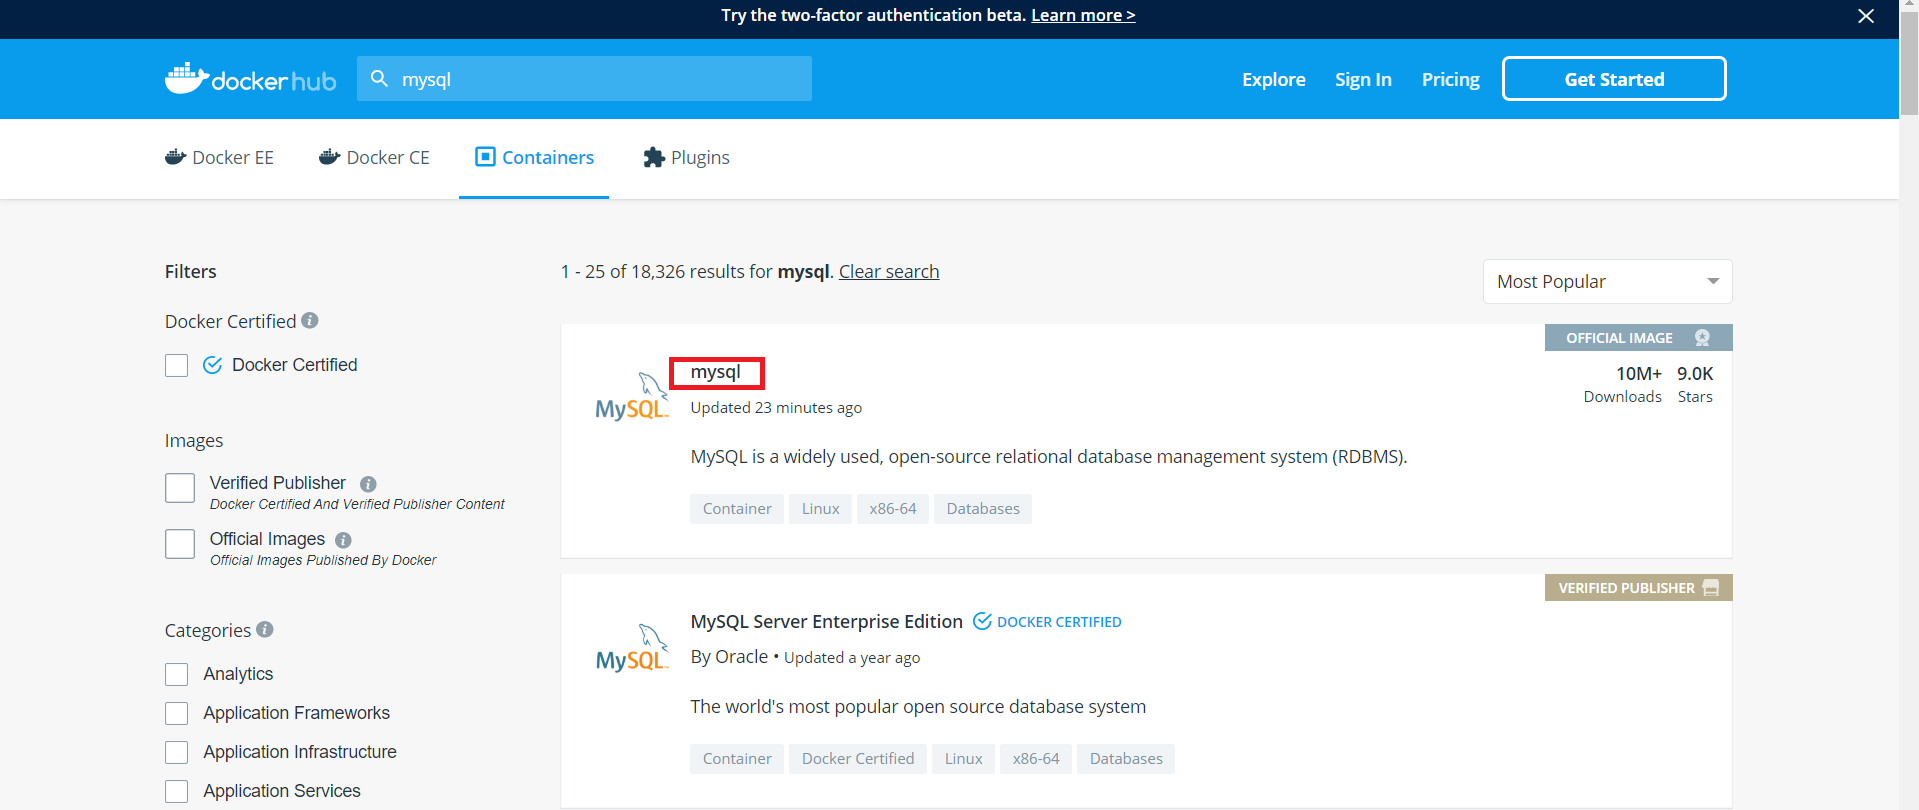The width and height of the screenshot is (1919, 810).
Task: Click the search magnifier icon
Action: point(379,78)
